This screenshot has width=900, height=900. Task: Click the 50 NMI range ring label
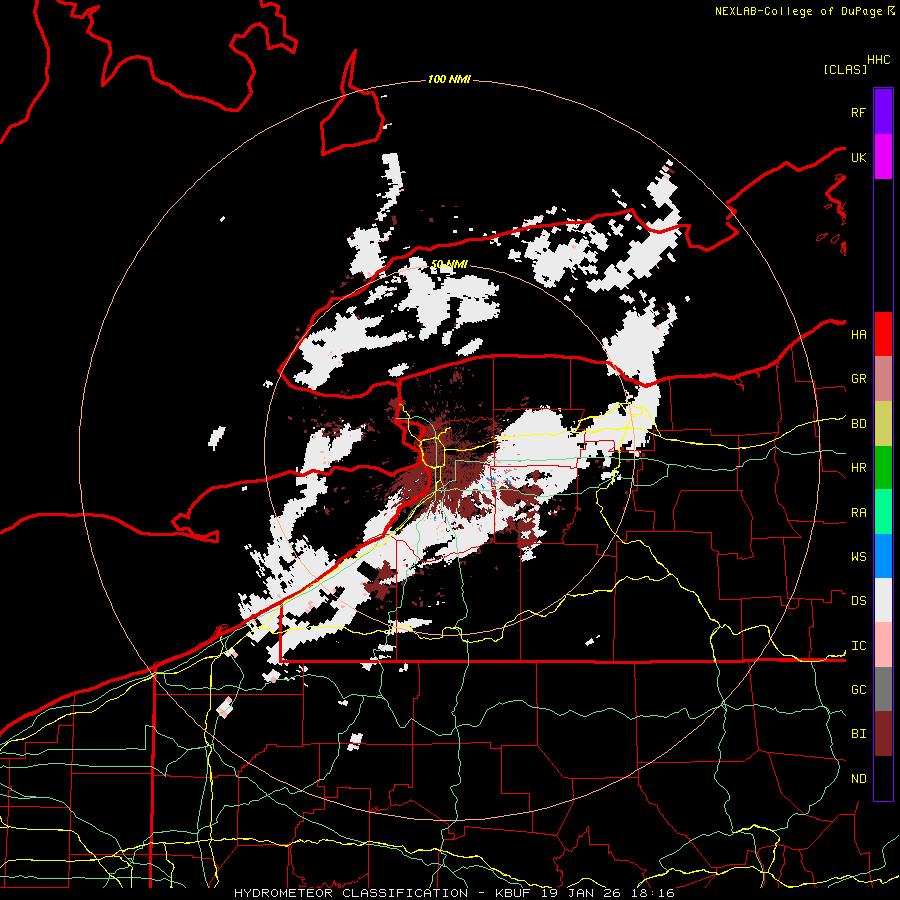tap(449, 264)
